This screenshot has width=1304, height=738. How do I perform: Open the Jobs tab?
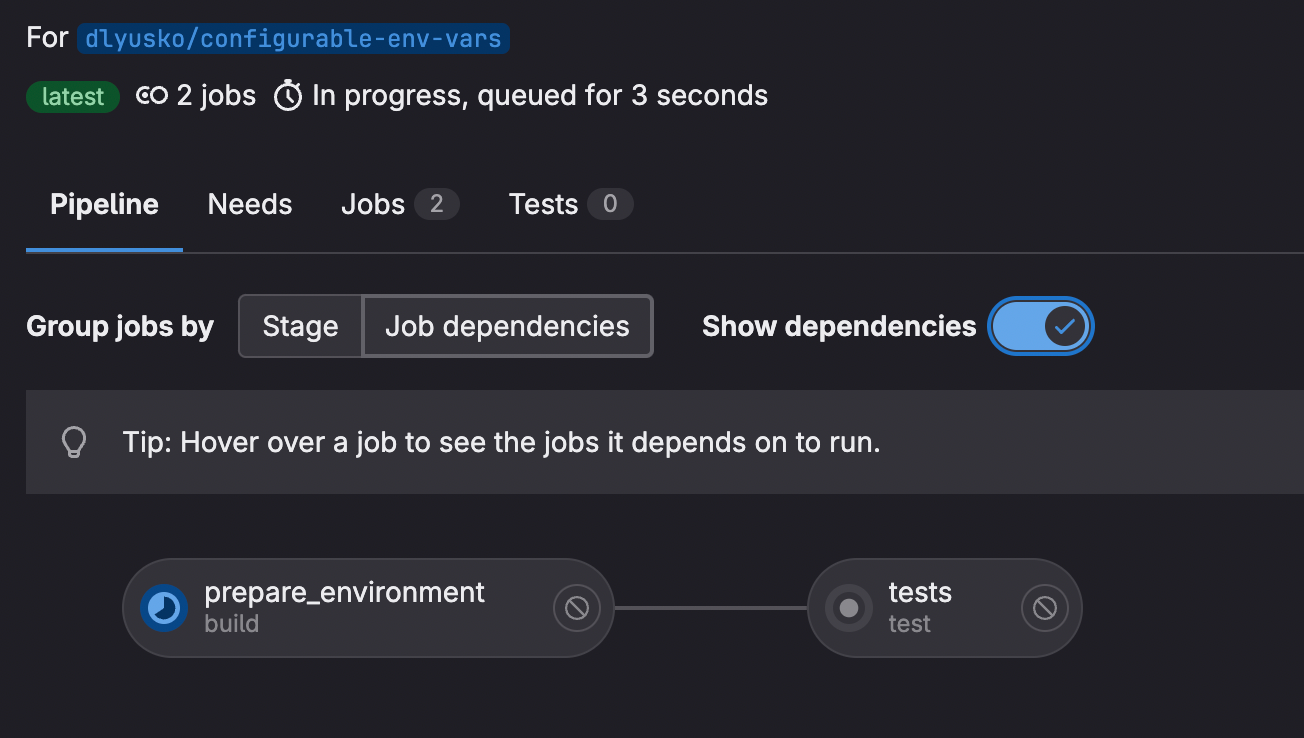point(400,205)
